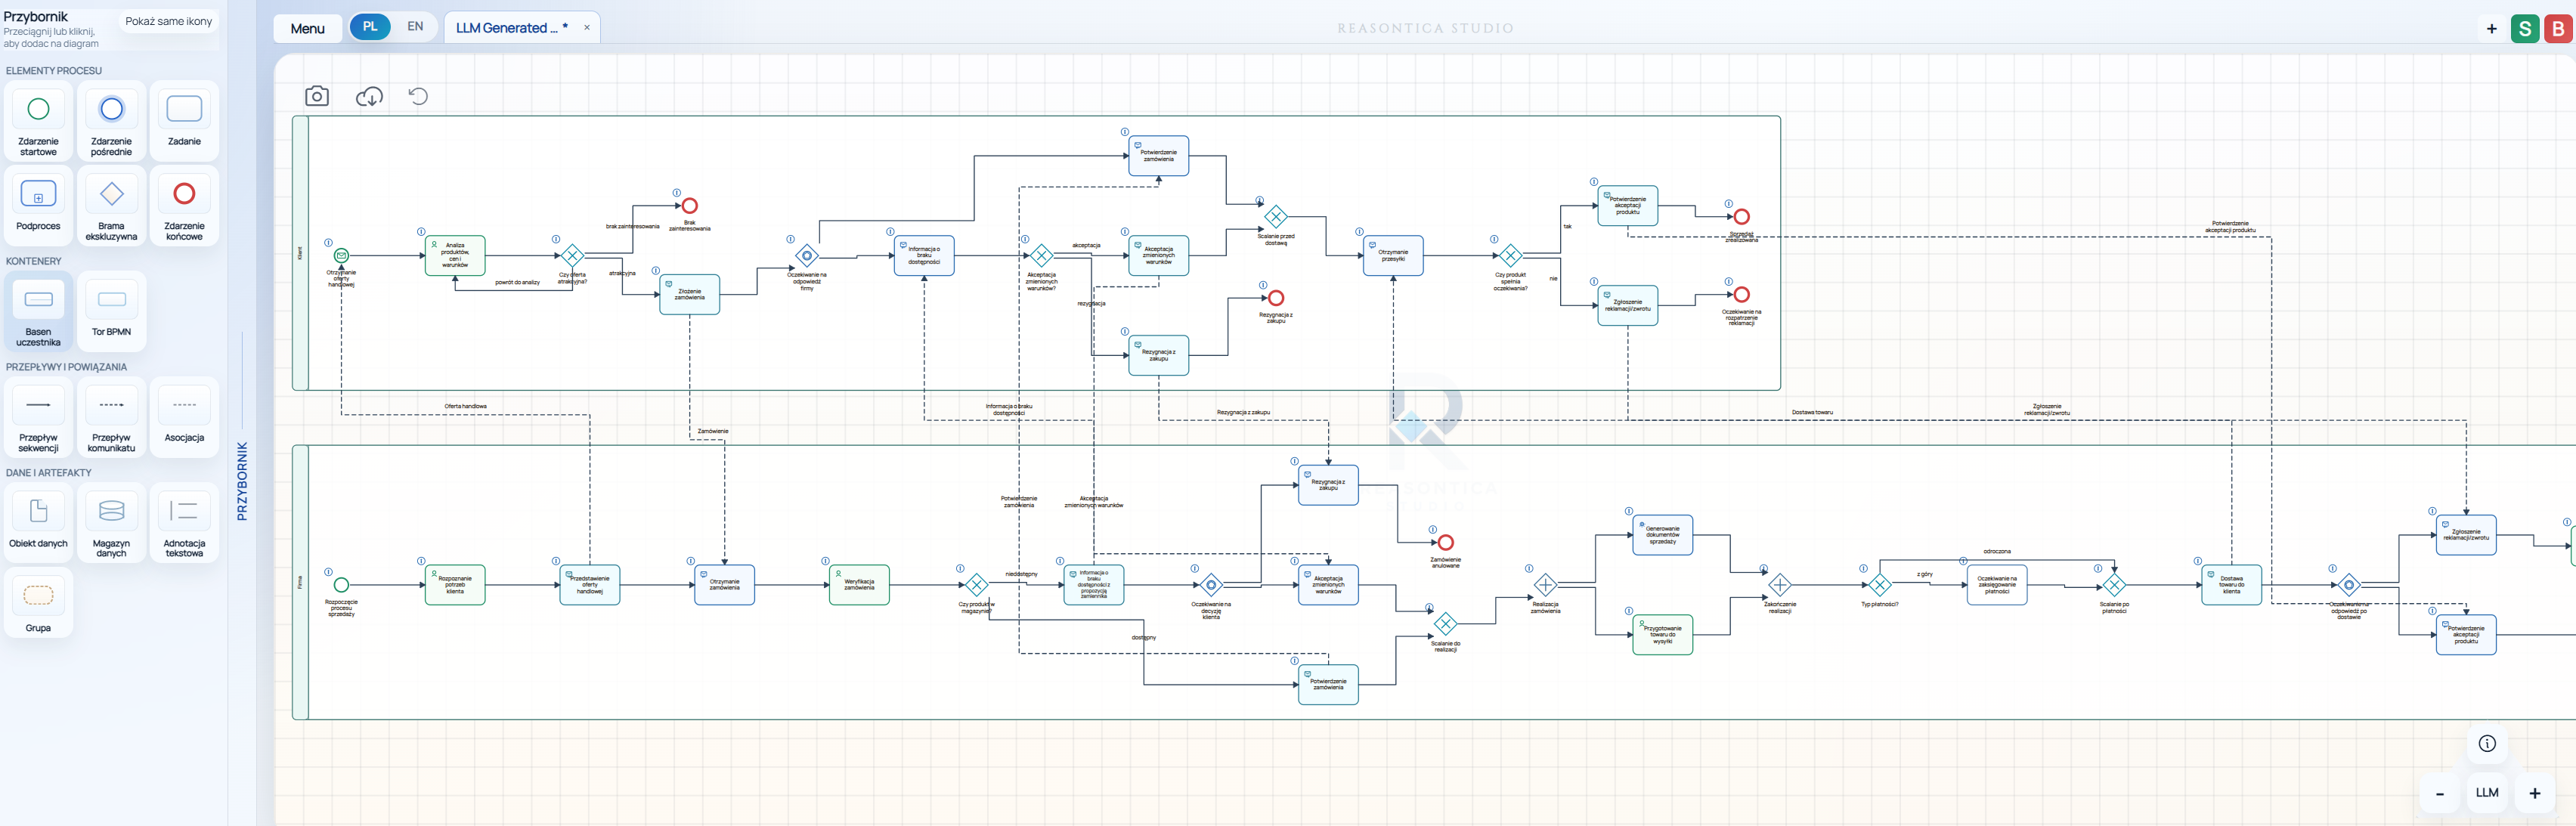Screen dimensions: 2576x826
Task: Zoom in with bottom-right plus button
Action: 2535,793
